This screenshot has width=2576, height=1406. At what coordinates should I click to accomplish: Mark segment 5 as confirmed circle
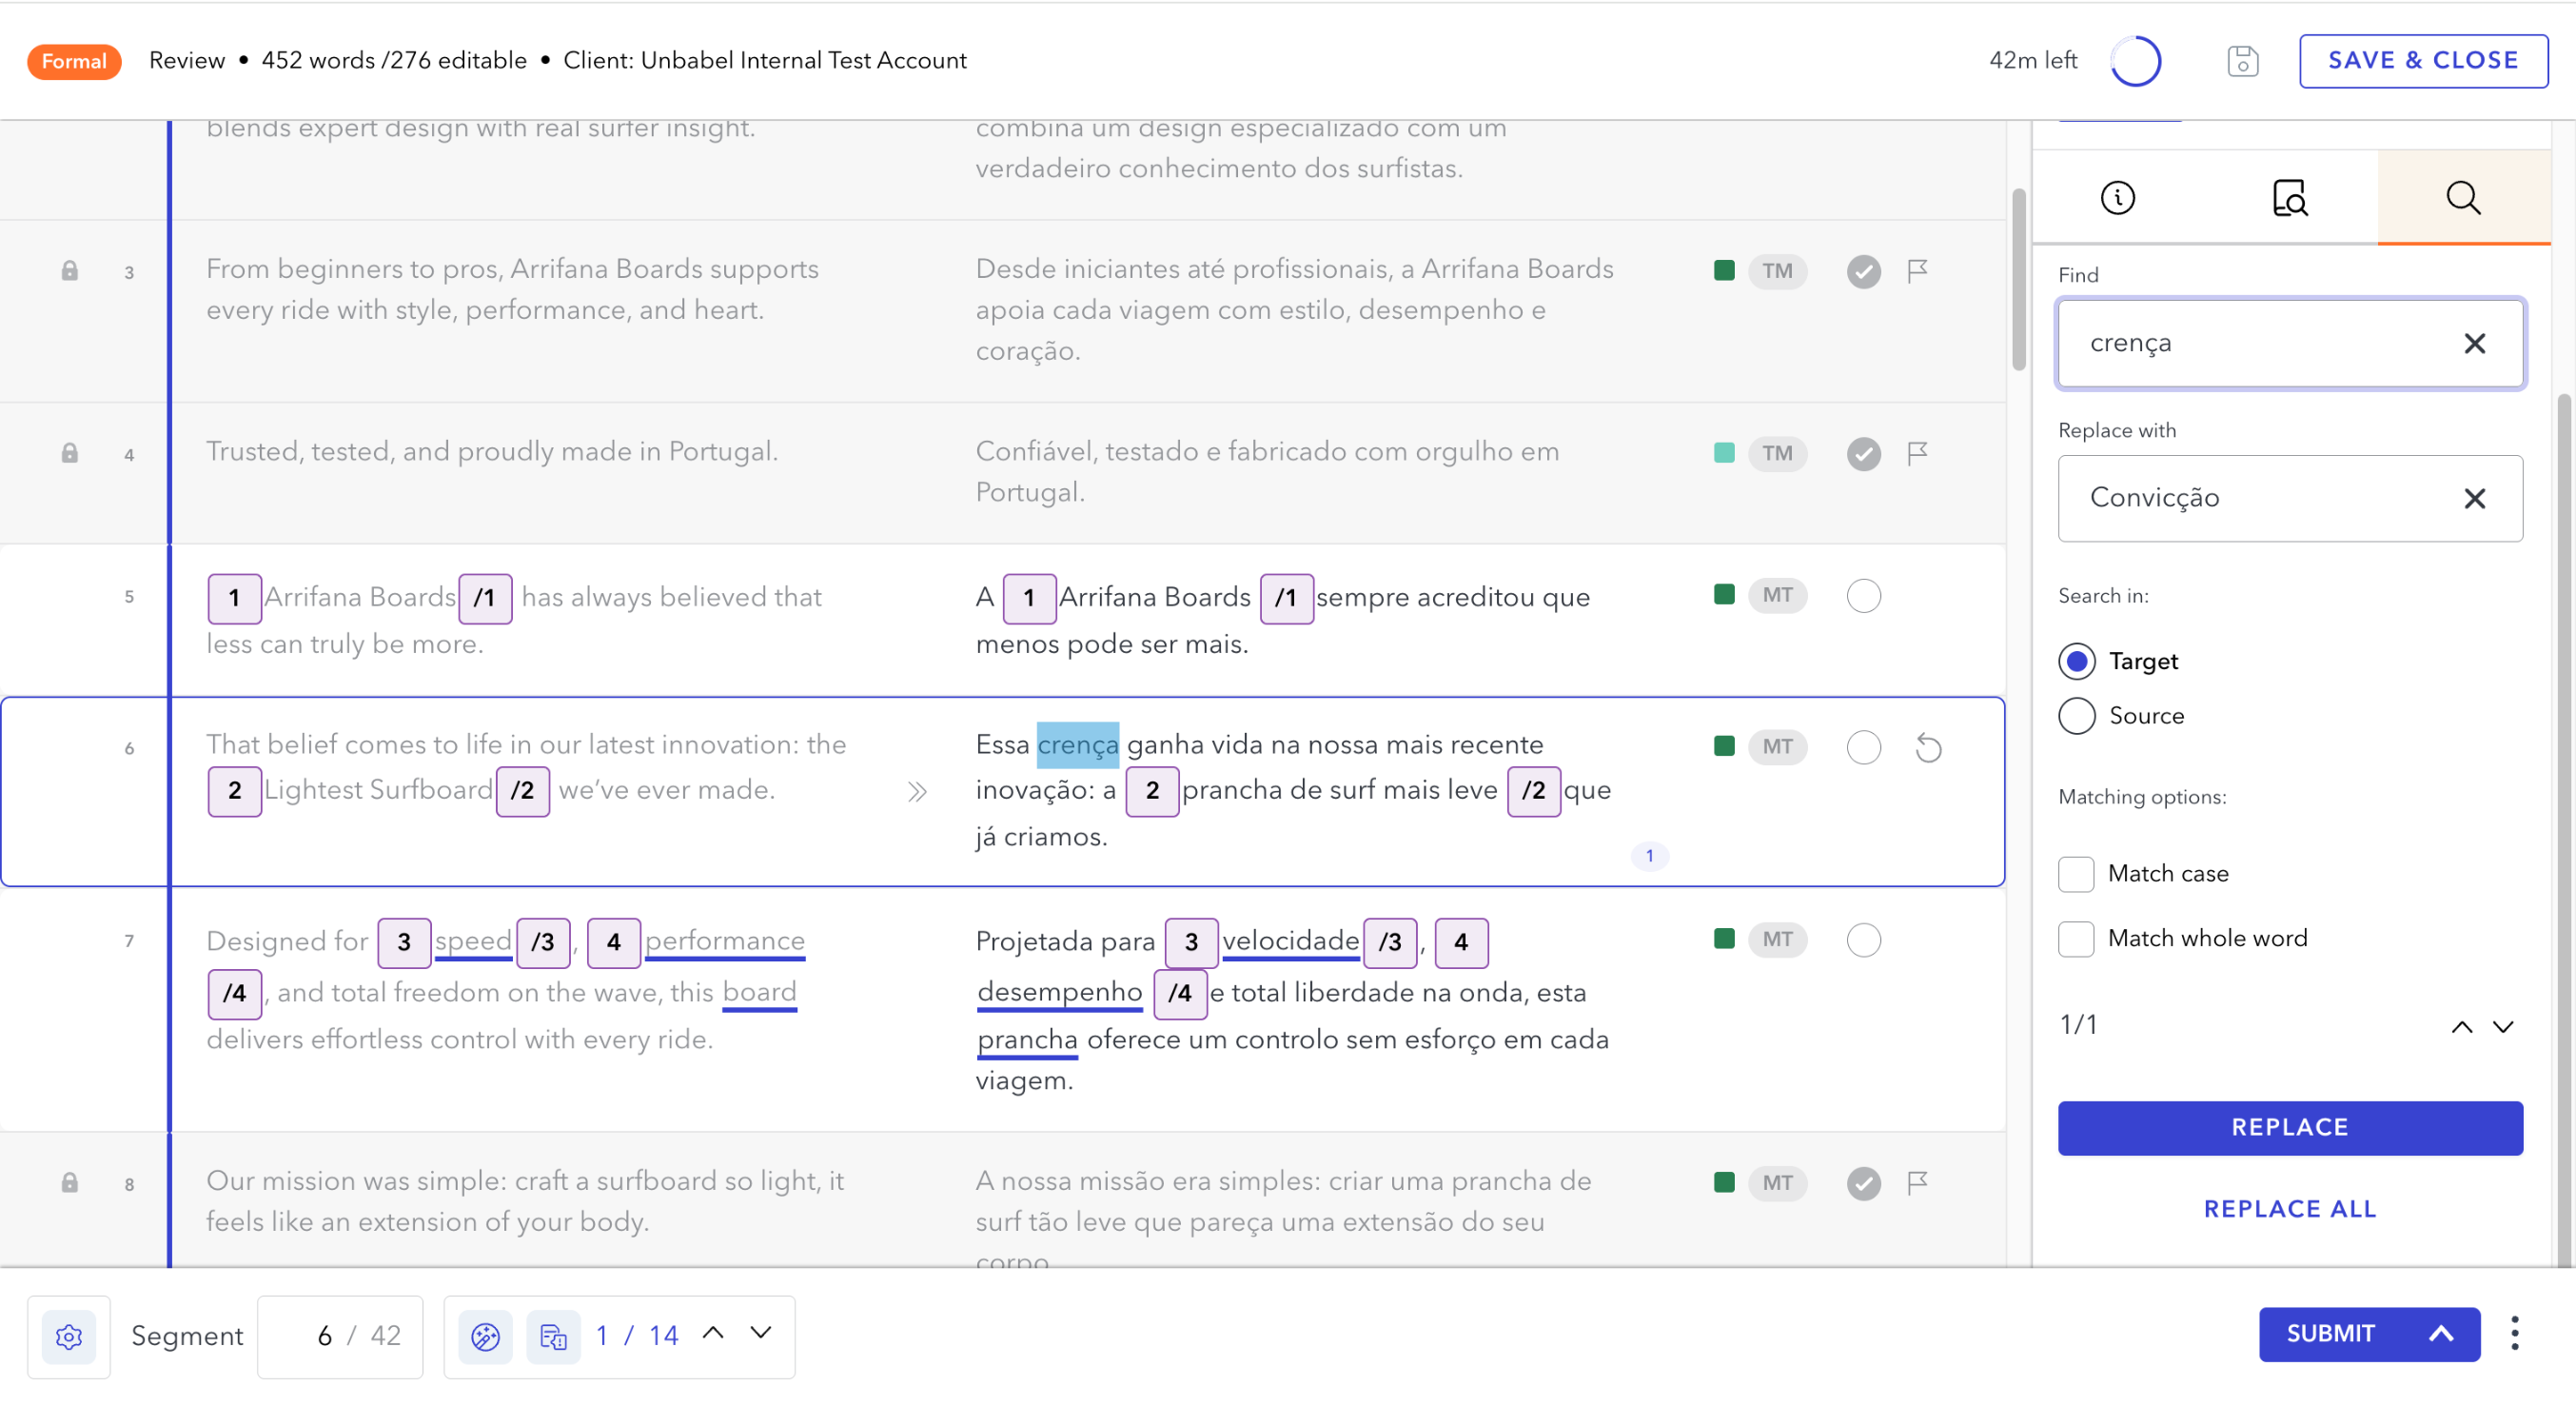[1863, 596]
